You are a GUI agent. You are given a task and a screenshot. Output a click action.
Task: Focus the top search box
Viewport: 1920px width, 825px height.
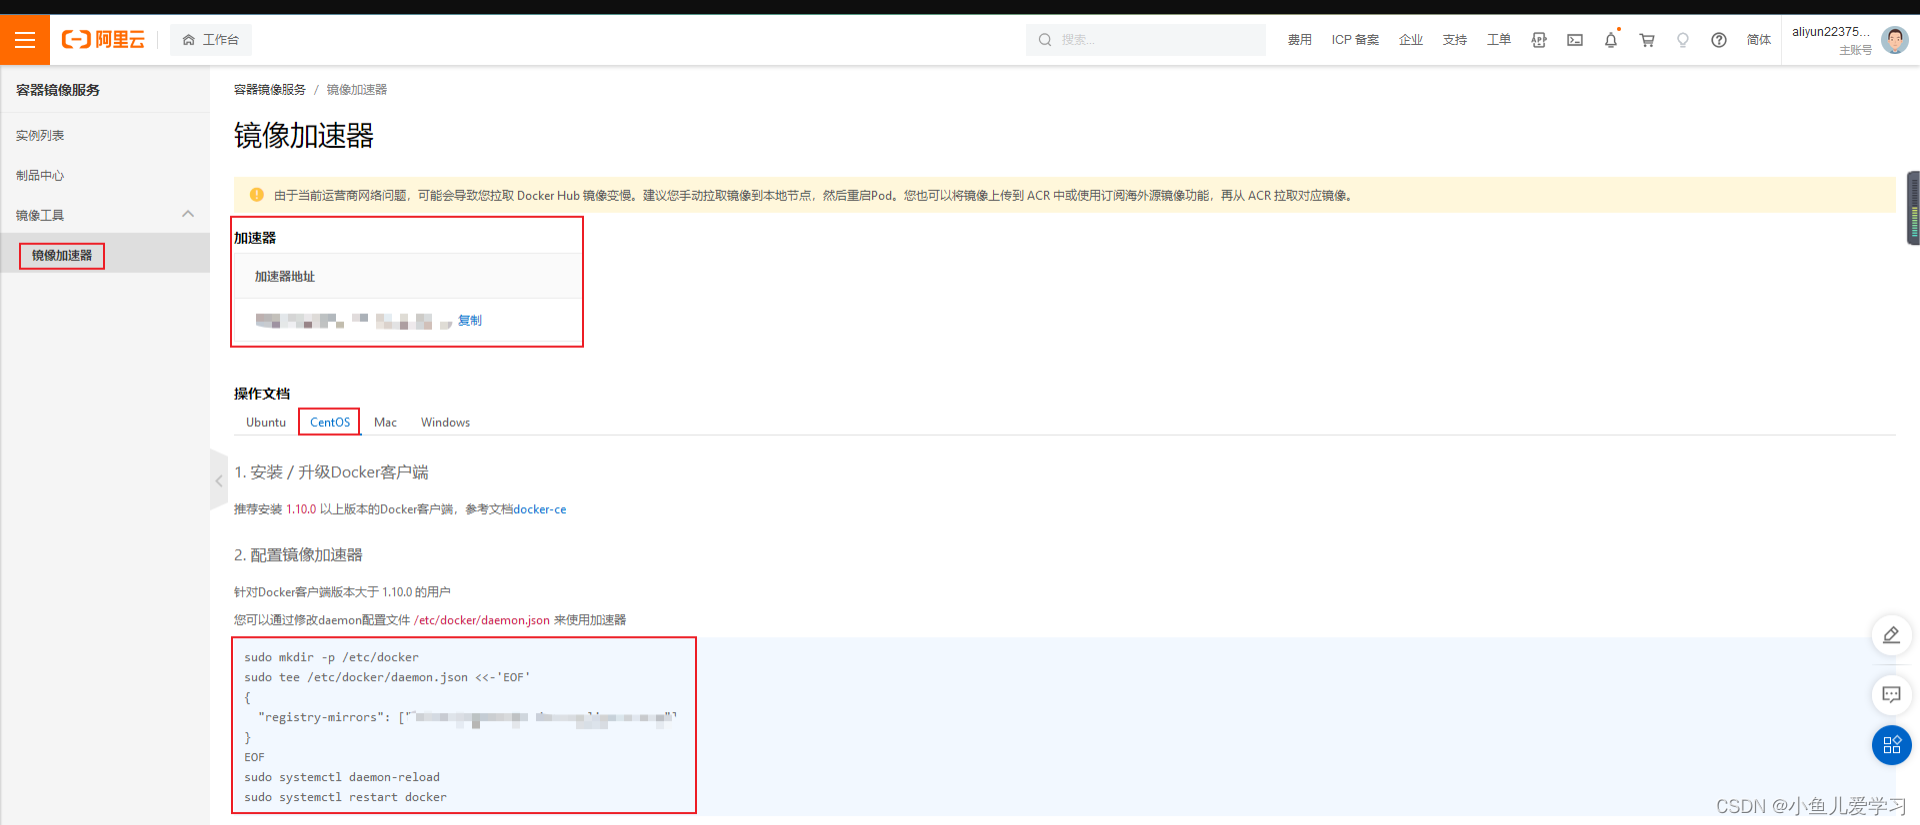(1145, 40)
